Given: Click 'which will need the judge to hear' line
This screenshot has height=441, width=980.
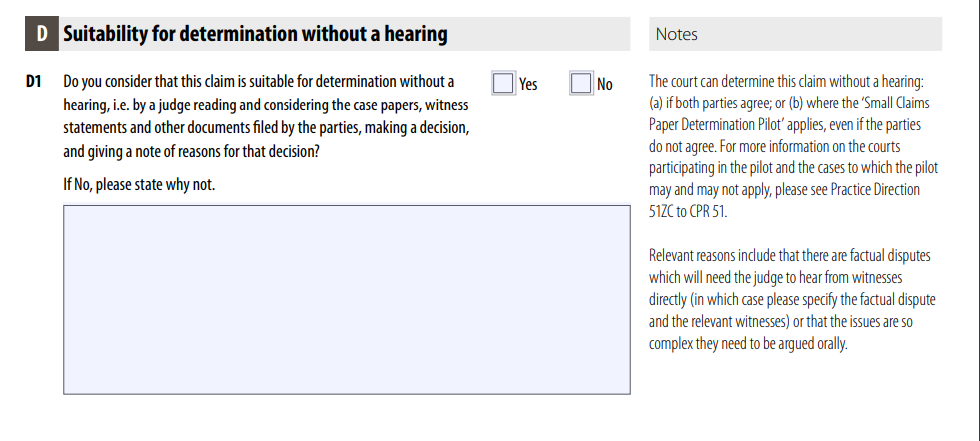Looking at the screenshot, I should coord(776,277).
